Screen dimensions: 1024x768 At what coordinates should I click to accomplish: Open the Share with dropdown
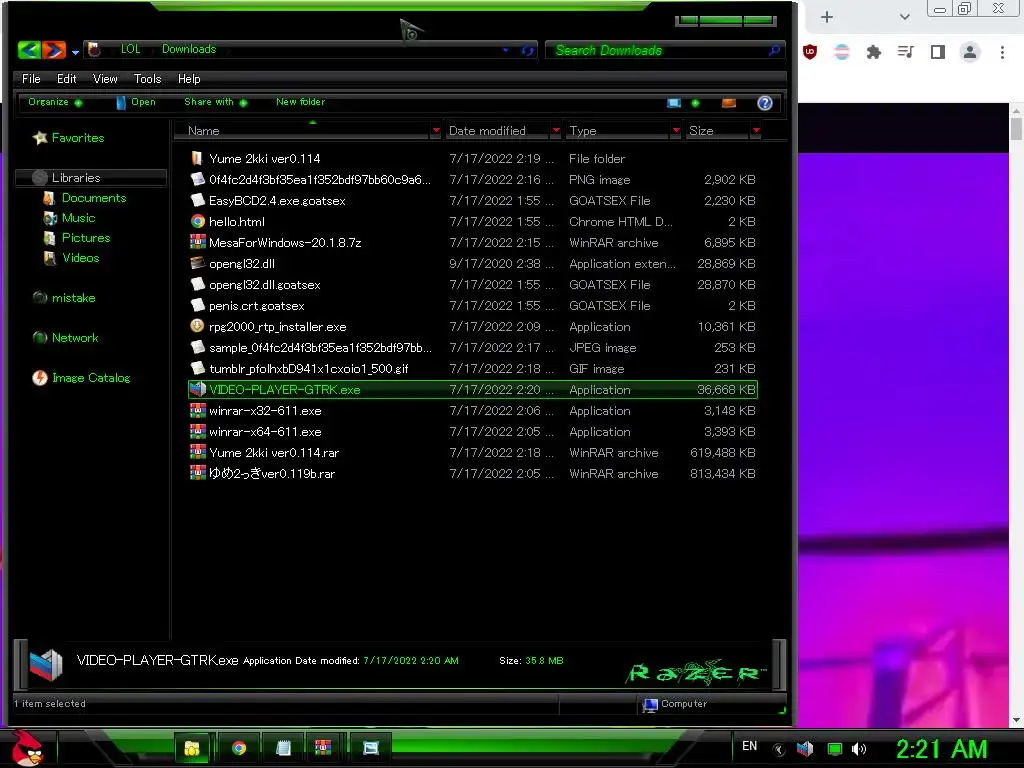[x=216, y=102]
